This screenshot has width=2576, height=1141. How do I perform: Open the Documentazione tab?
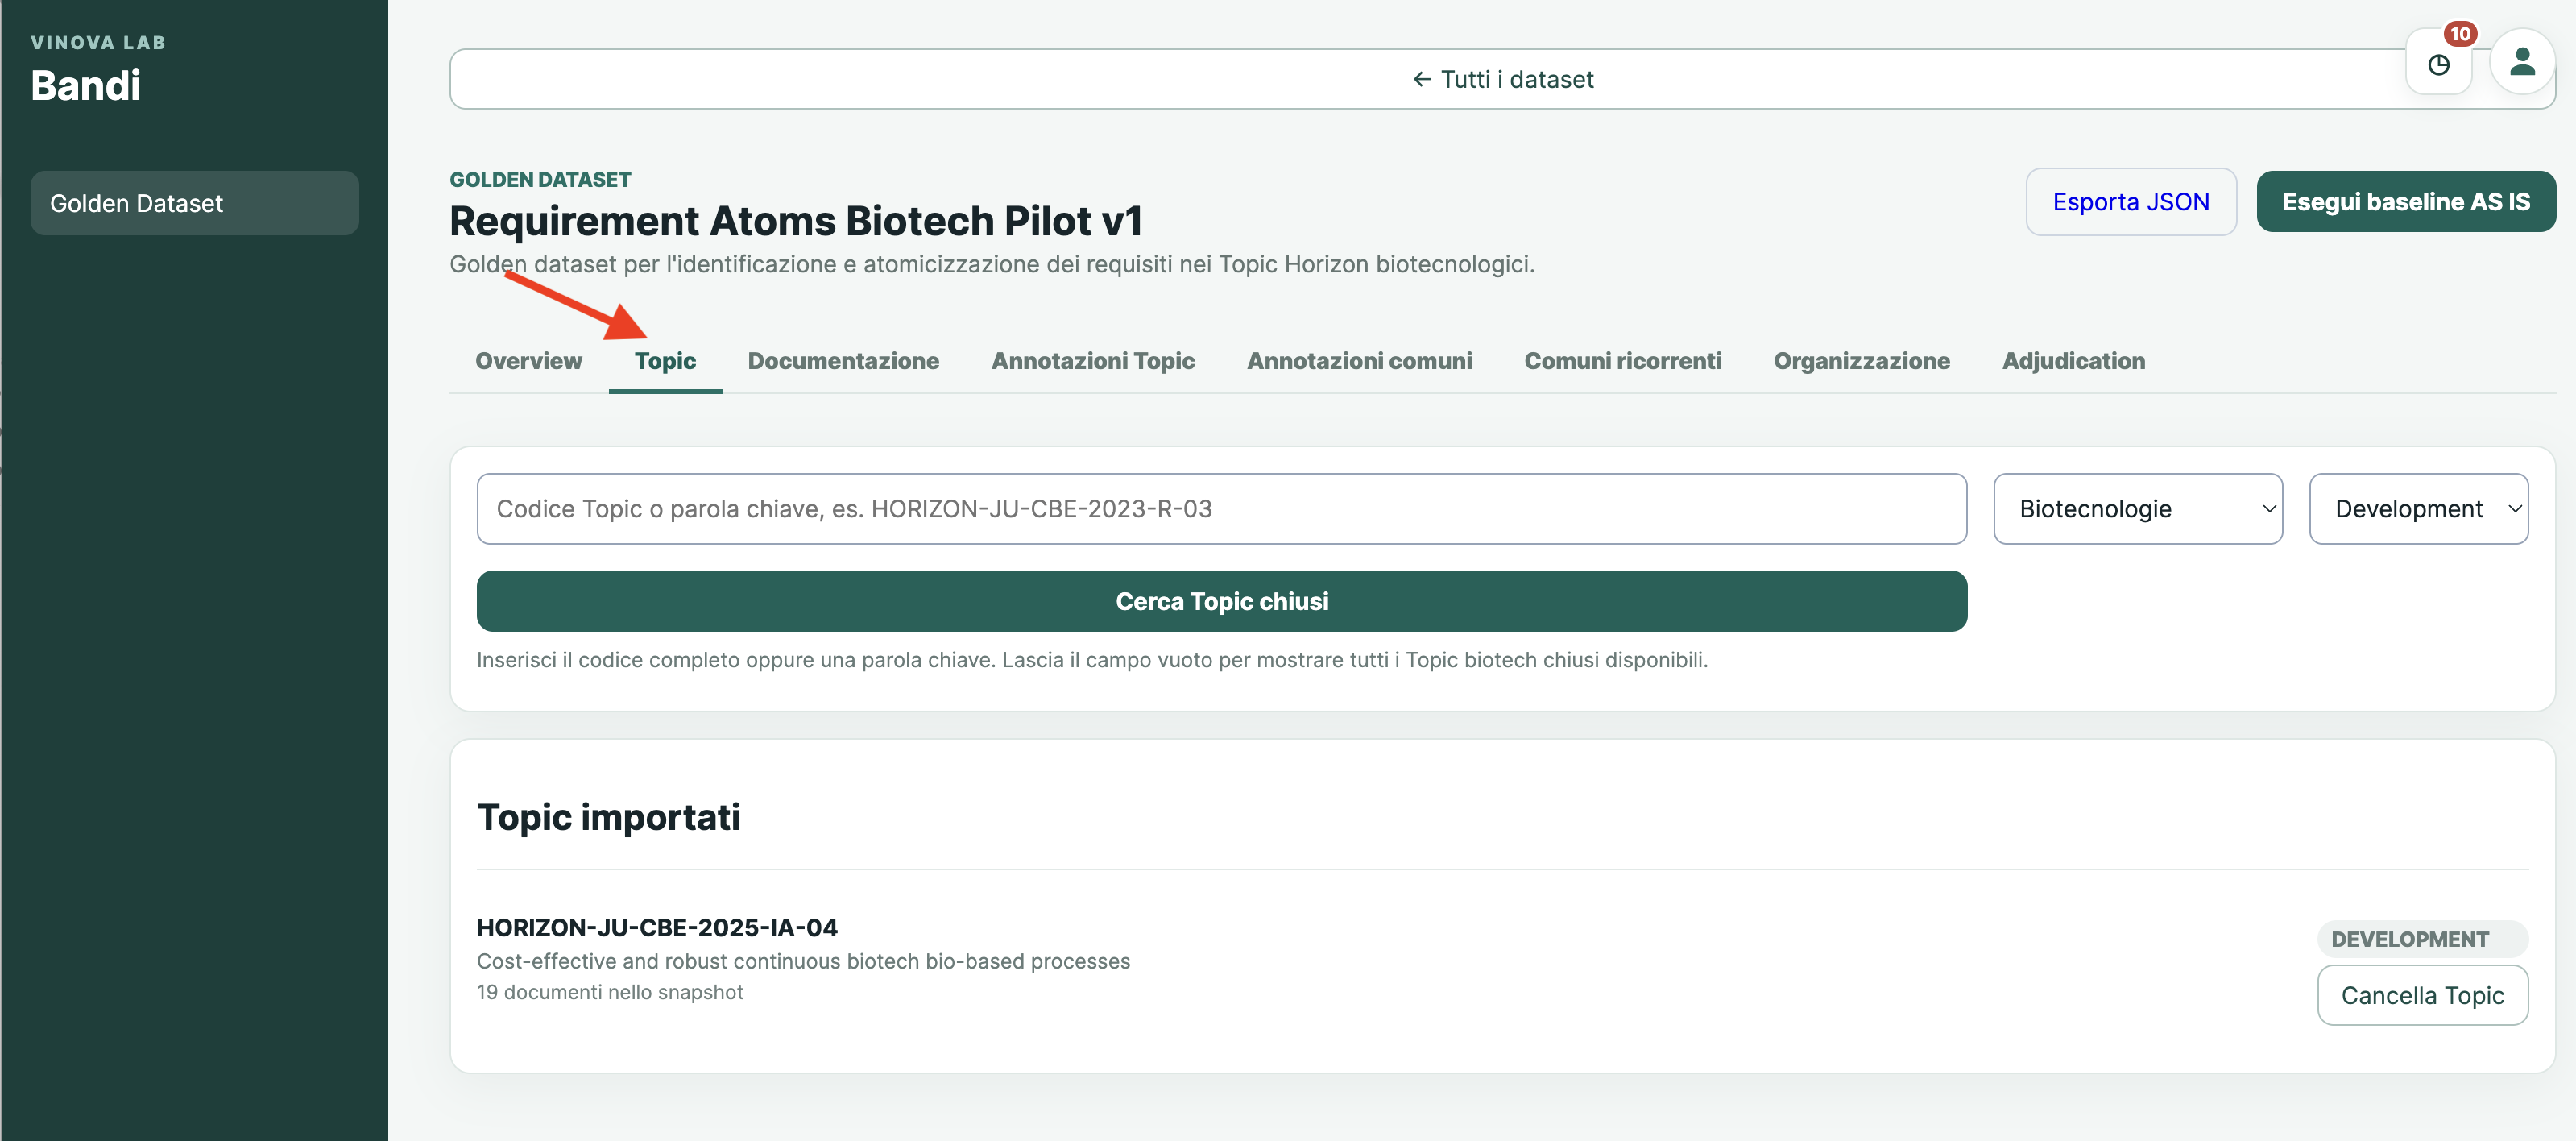coord(843,361)
